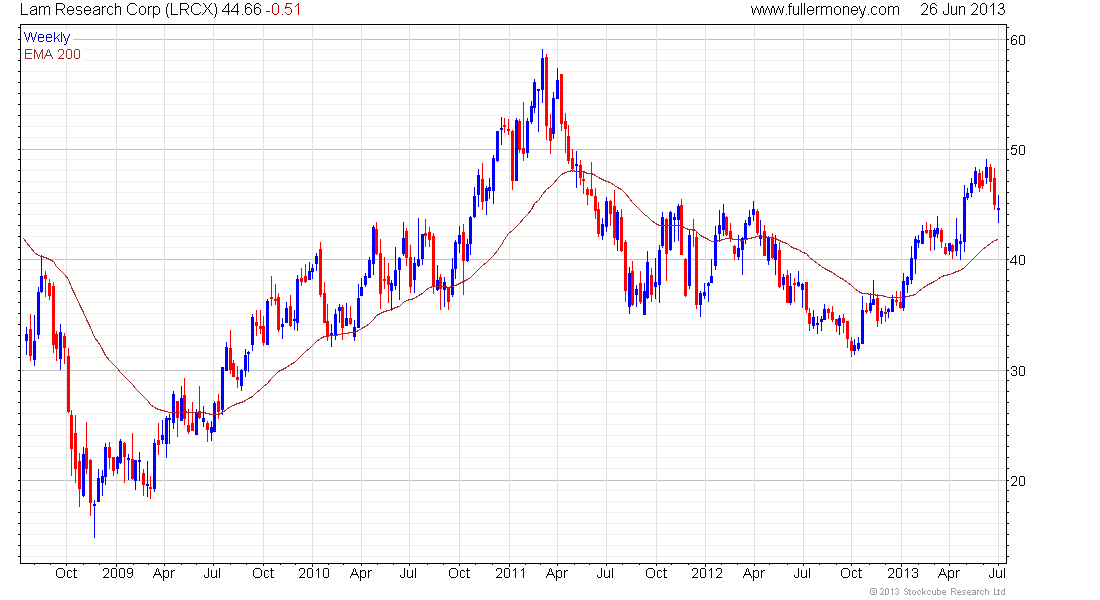Click the 50 price axis label
Viewport: 1100px width, 600px height.
pyautogui.click(x=1017, y=150)
